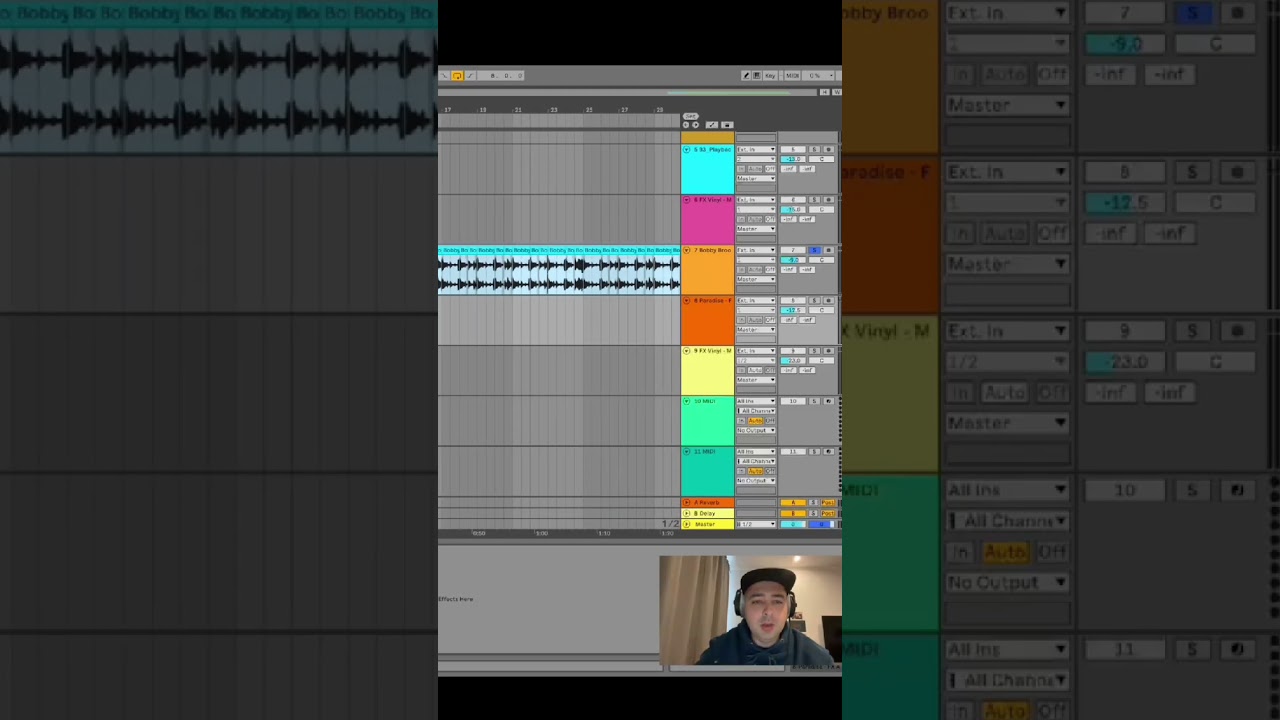Viewport: 1280px width, 720px height.
Task: Select track title 8 Paradise - F
Action: click(713, 300)
